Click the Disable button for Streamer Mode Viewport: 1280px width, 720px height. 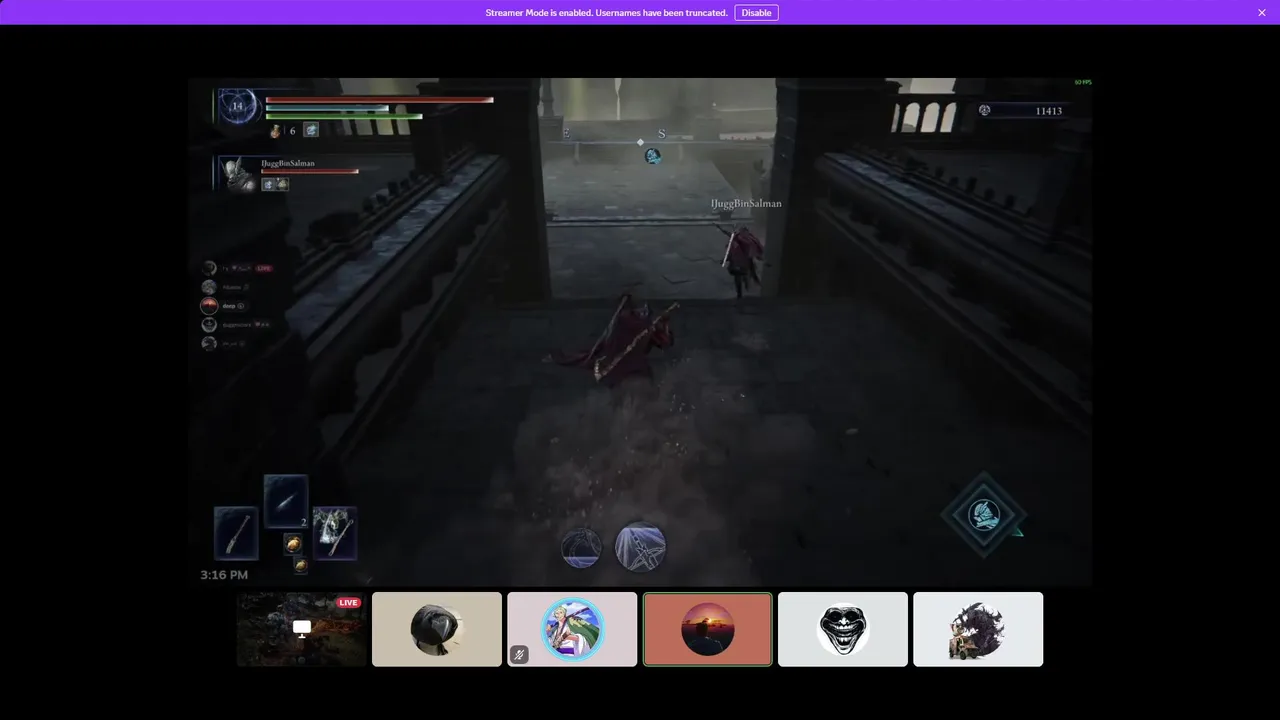click(x=756, y=13)
